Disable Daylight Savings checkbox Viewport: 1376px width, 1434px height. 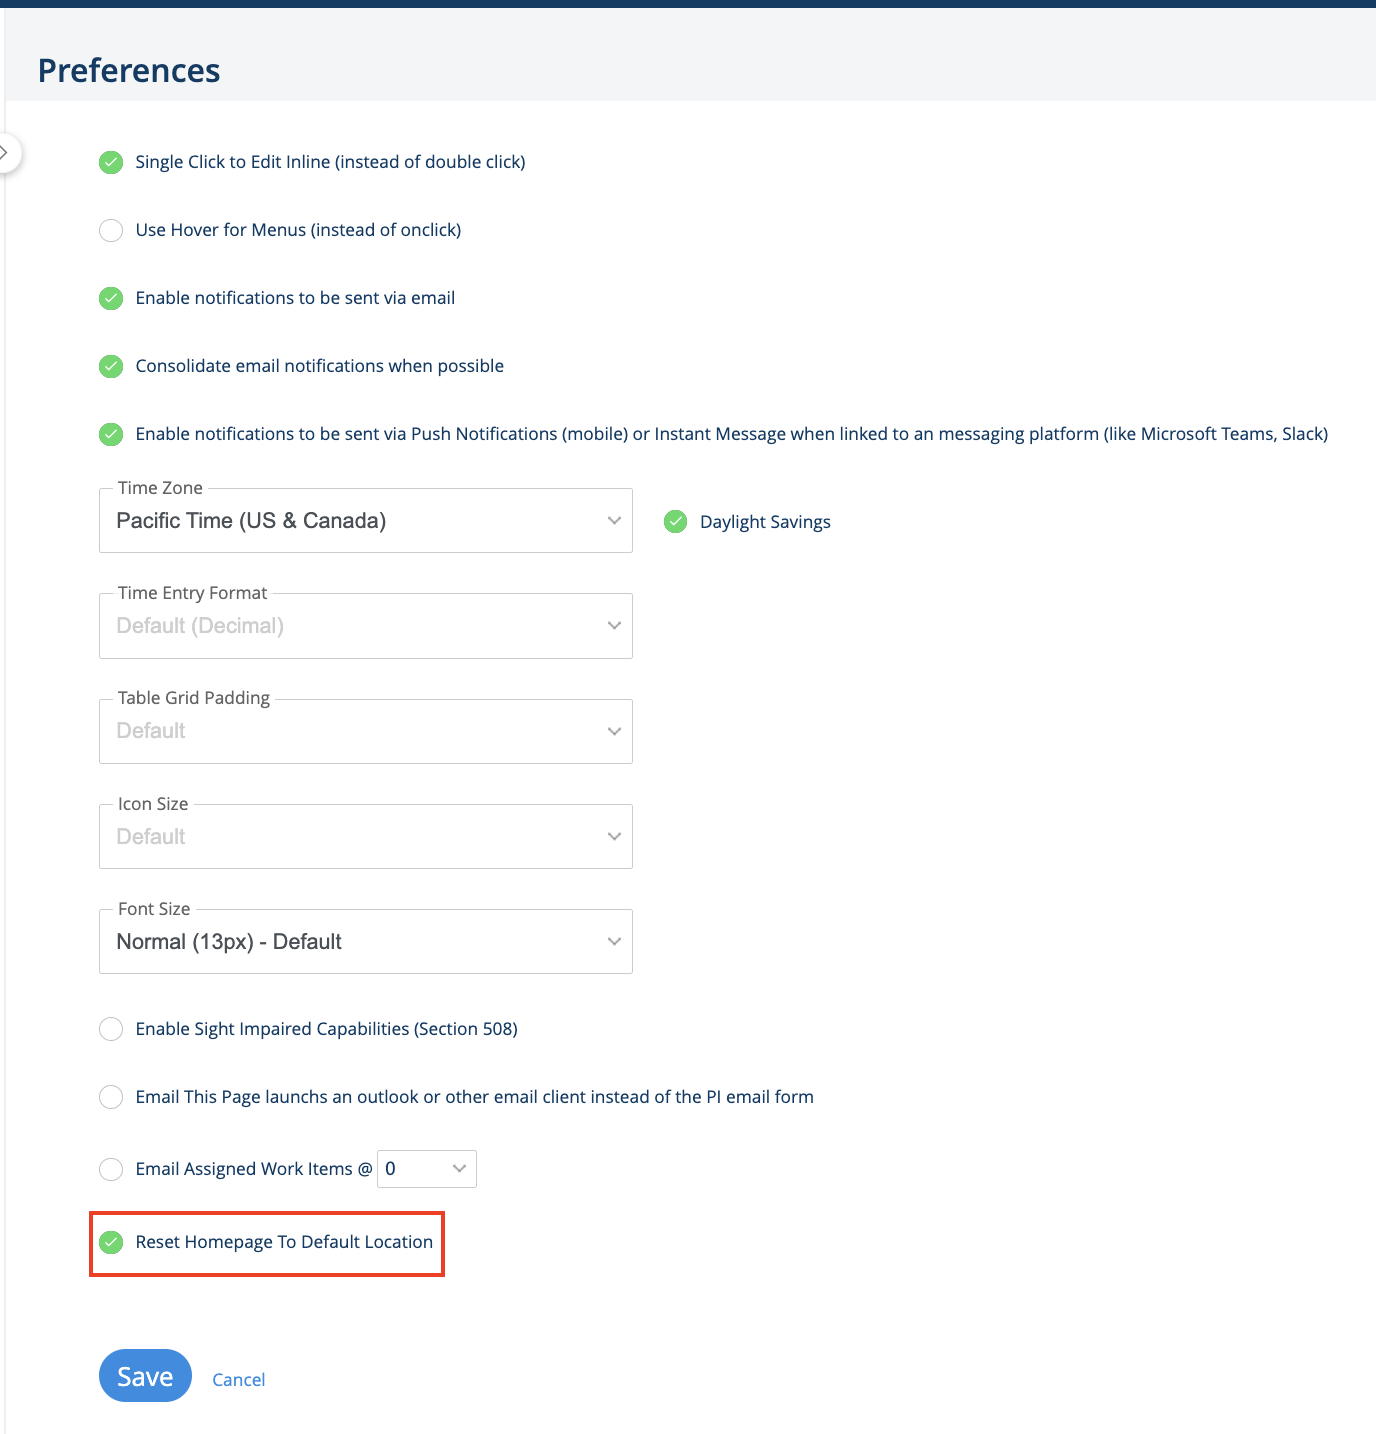[676, 521]
